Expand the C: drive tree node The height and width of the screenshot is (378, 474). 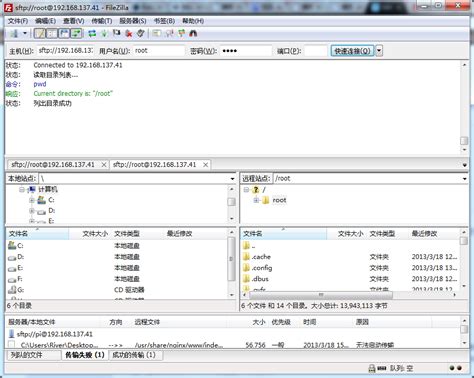[x=32, y=200]
